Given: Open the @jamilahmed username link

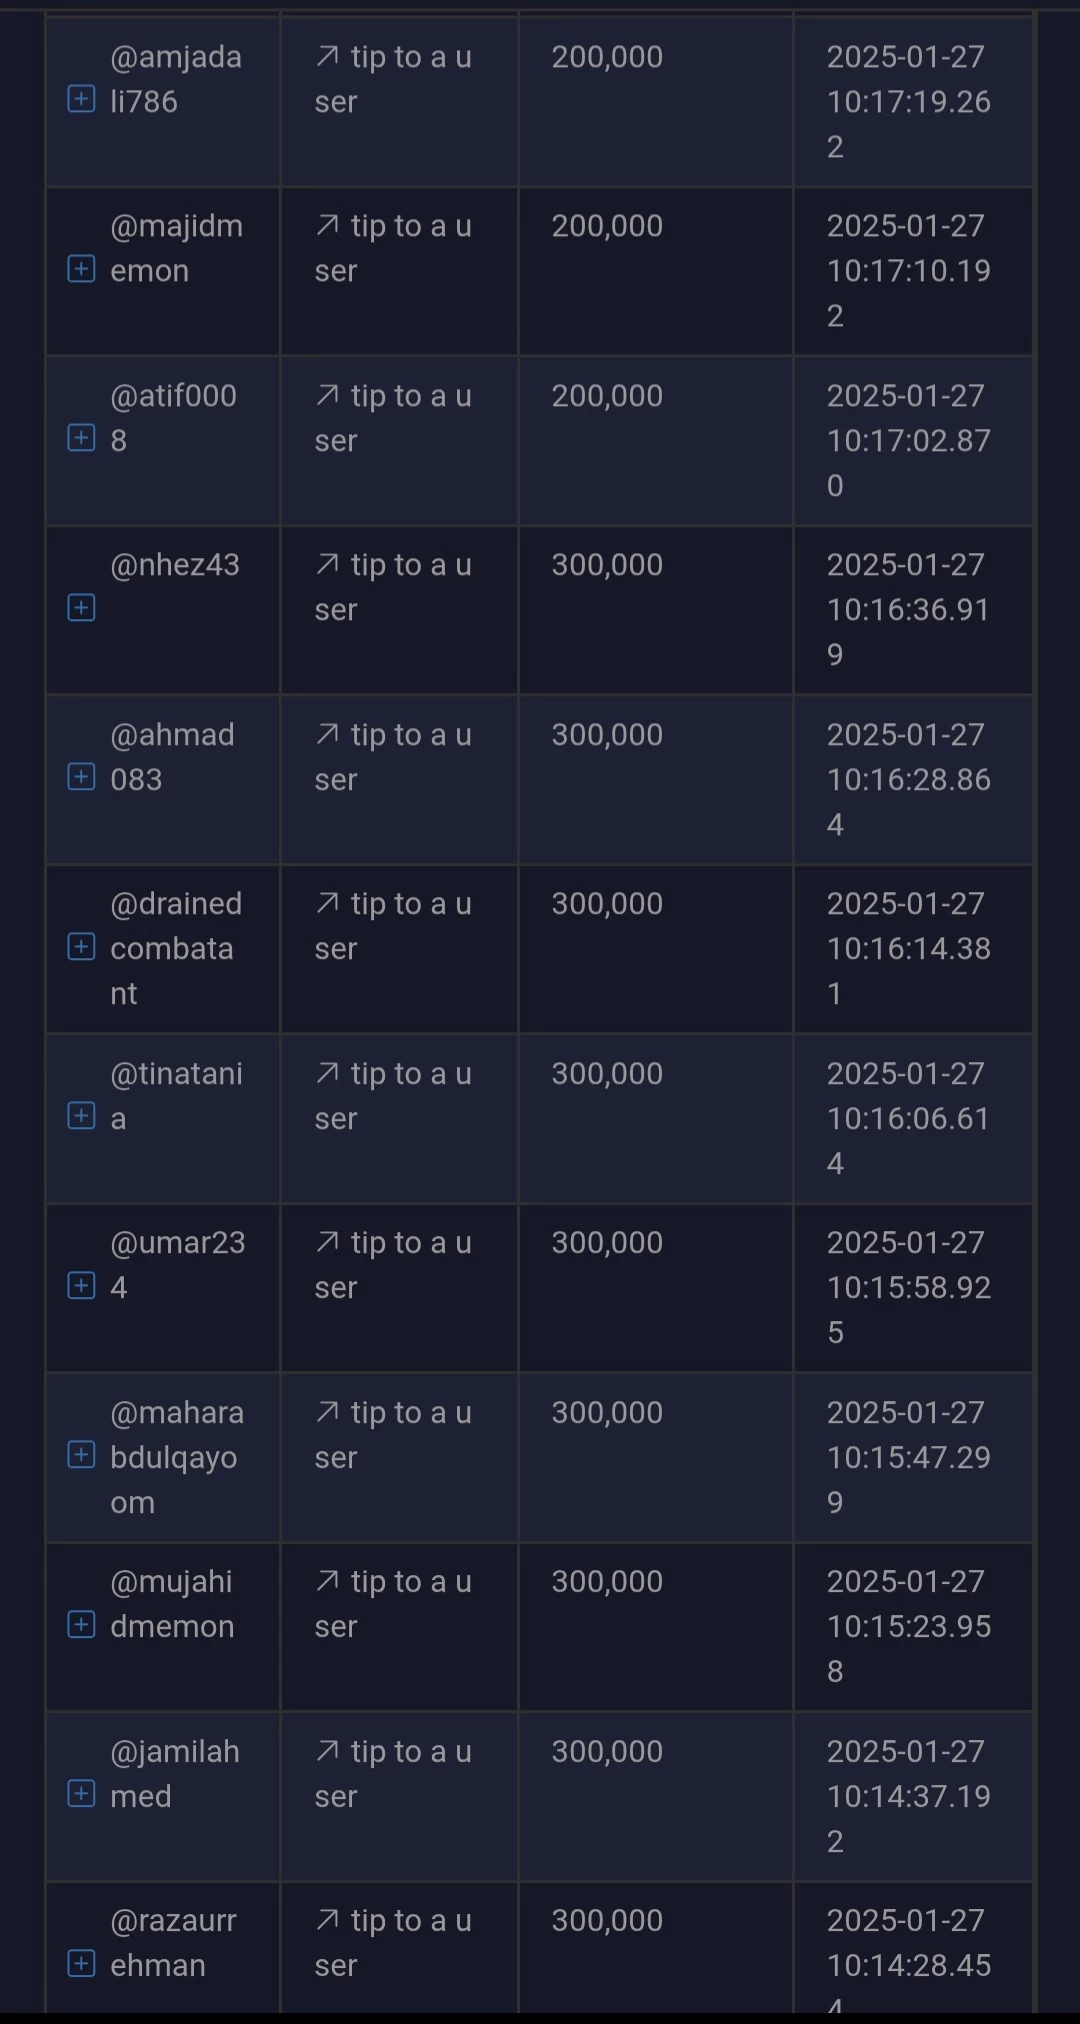Looking at the screenshot, I should [175, 1773].
